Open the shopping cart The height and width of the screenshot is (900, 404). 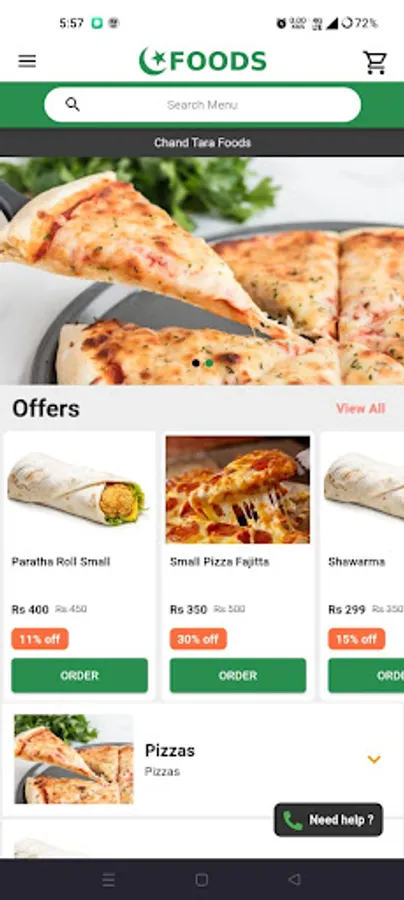(375, 62)
